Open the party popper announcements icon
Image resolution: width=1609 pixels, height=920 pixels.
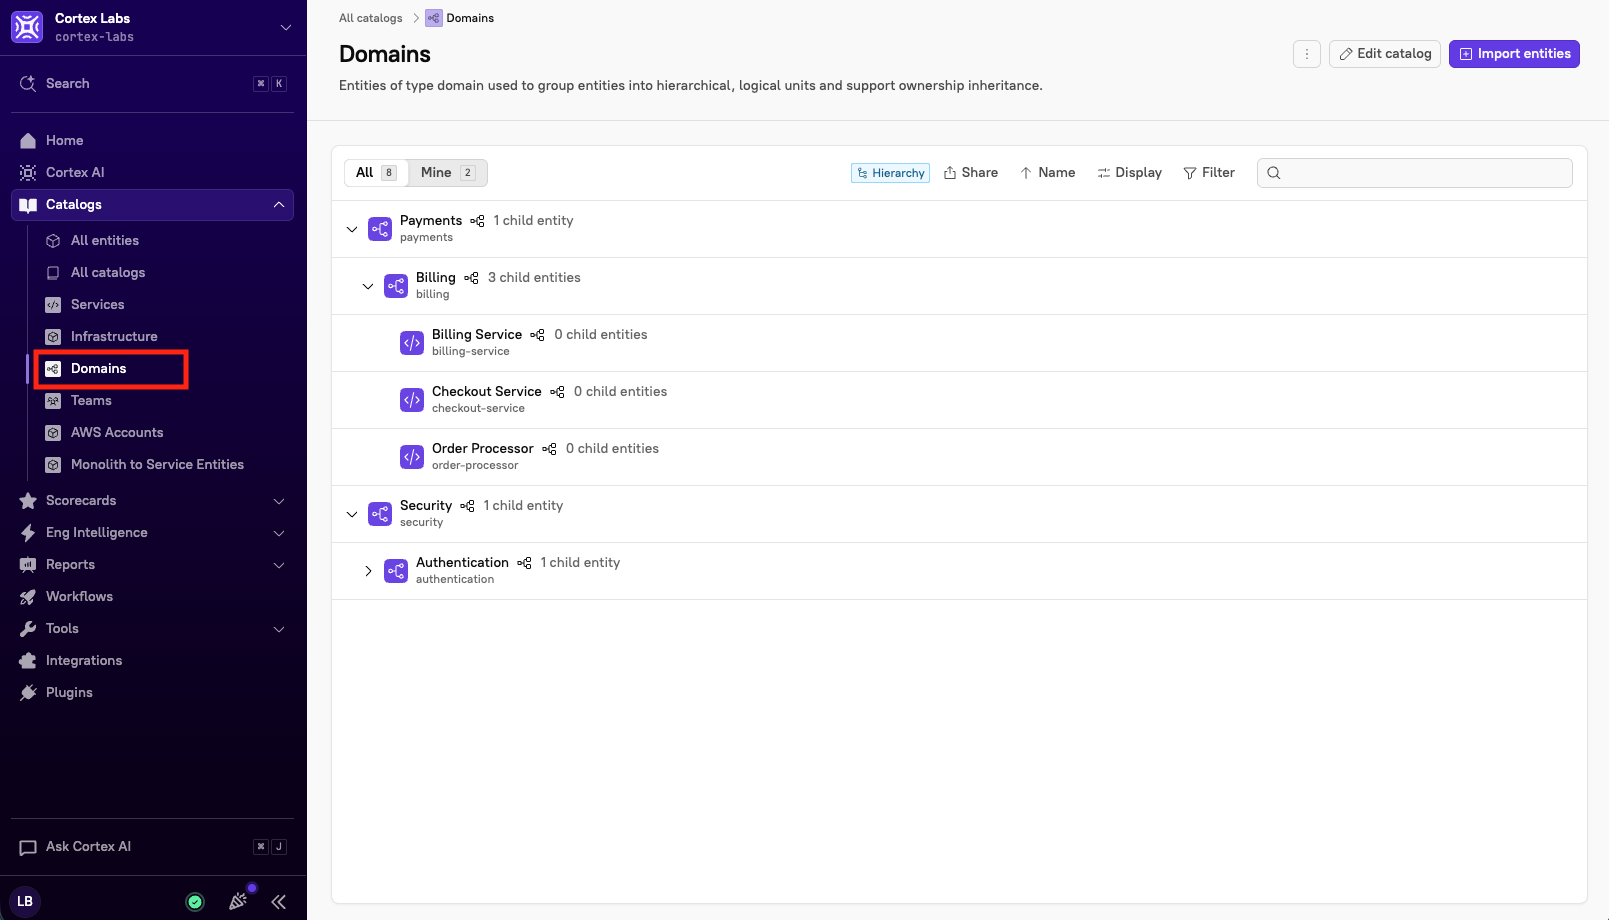pos(238,901)
